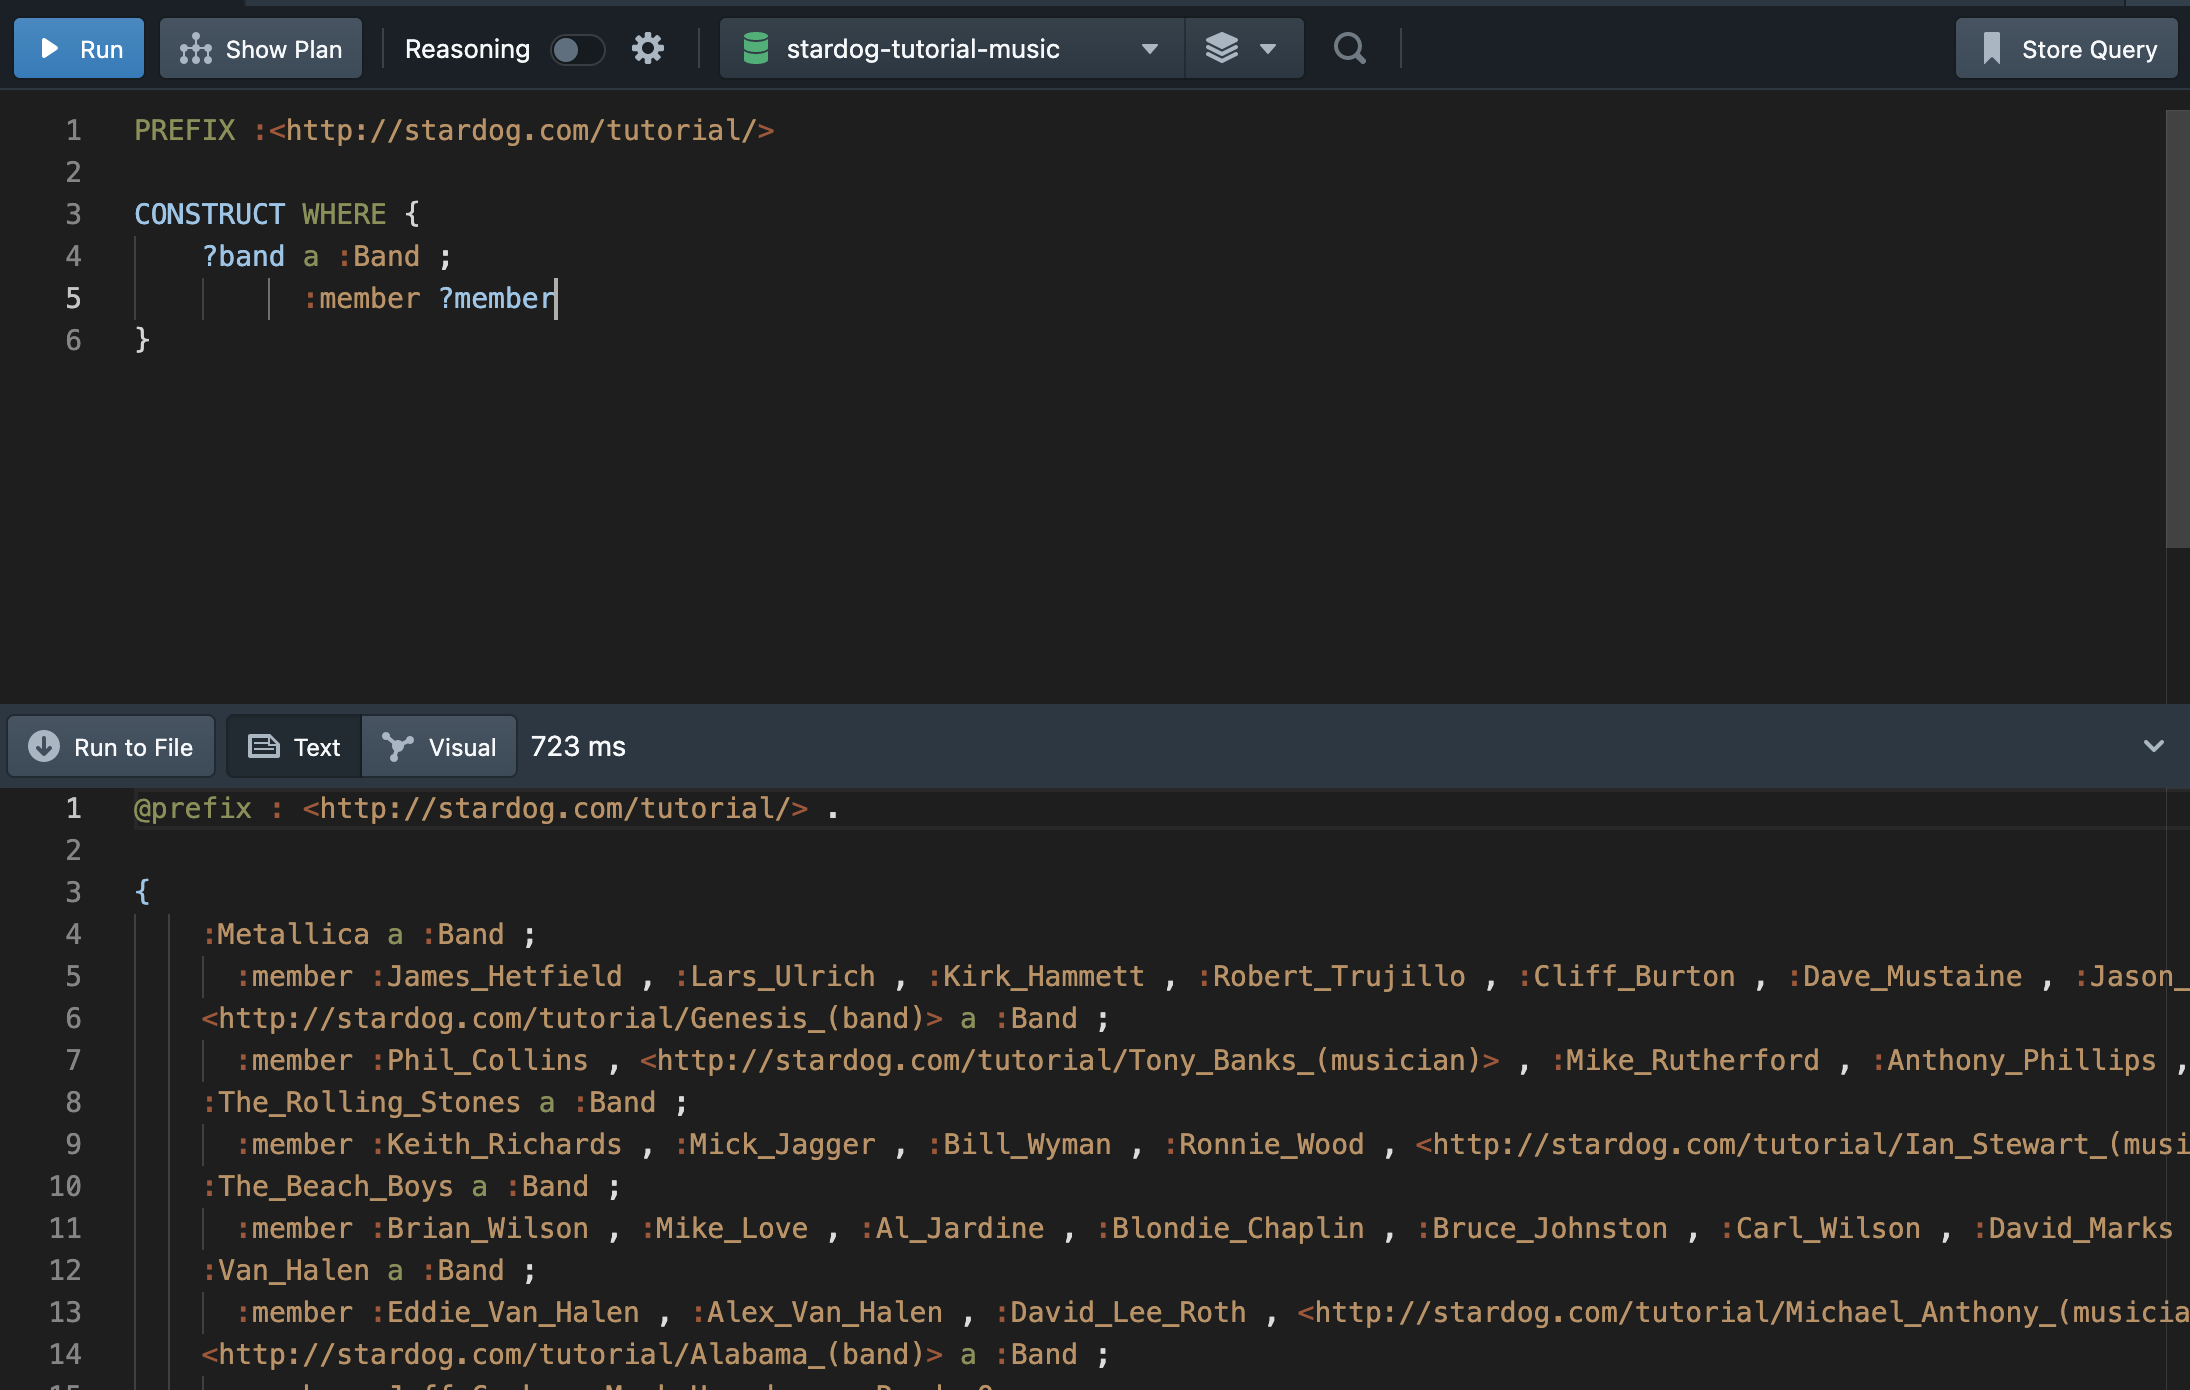Image resolution: width=2190 pixels, height=1390 pixels.
Task: Click :Van_Halen in results
Action: (x=286, y=1270)
